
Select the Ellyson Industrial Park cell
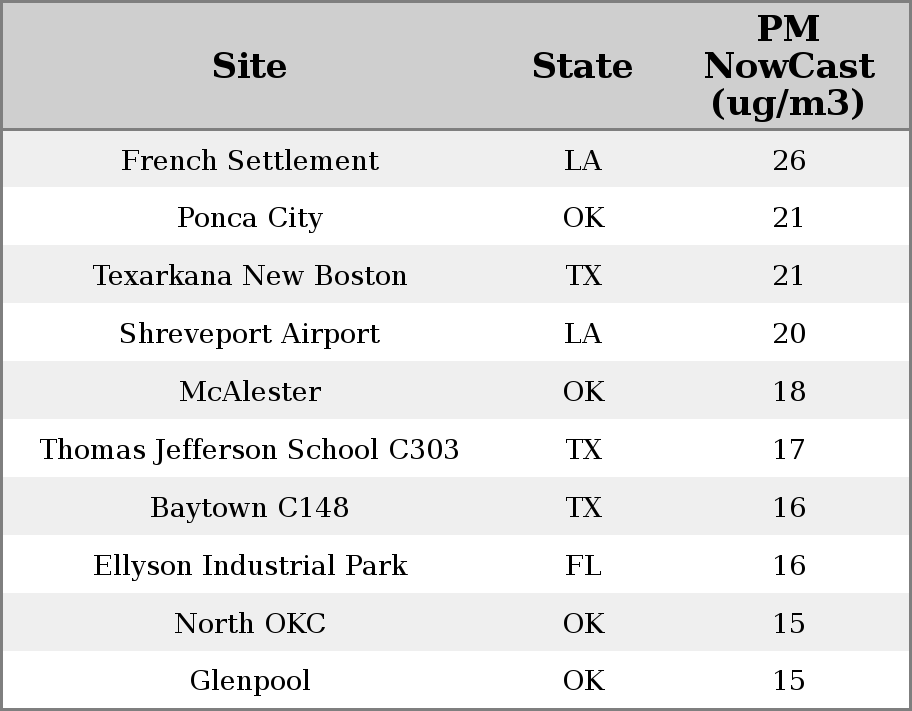pos(249,566)
